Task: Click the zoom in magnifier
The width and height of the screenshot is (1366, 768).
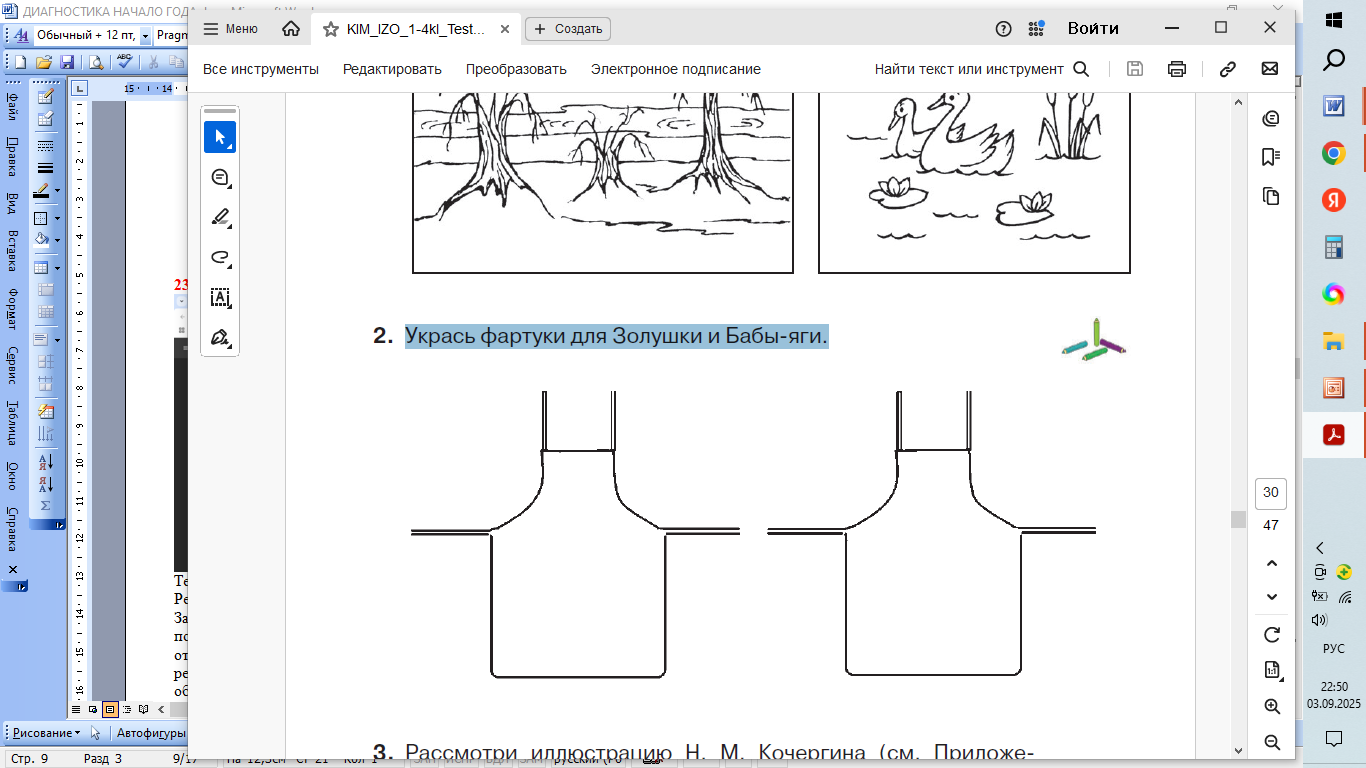Action: tap(1272, 706)
